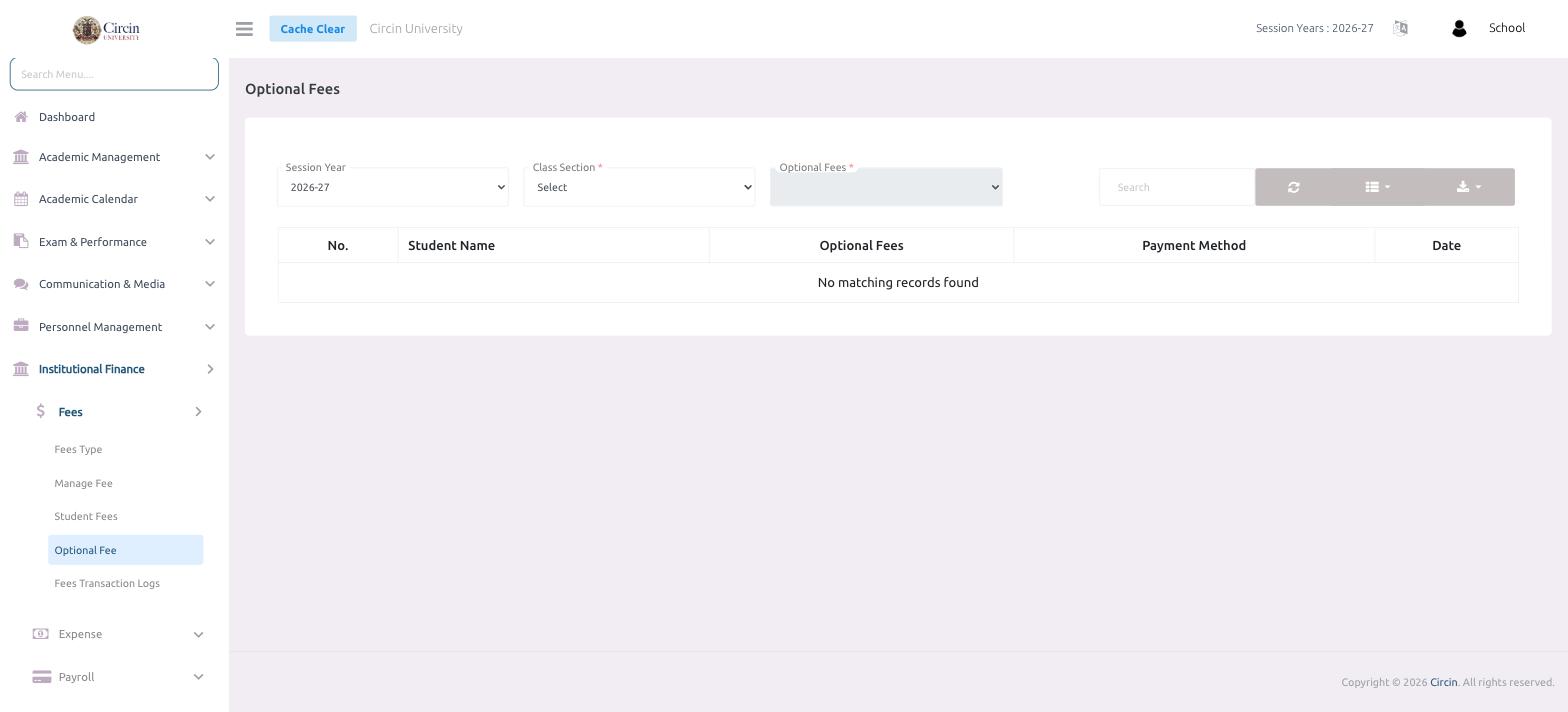Refresh the optional fees table
Image resolution: width=1568 pixels, height=712 pixels.
[x=1293, y=187]
